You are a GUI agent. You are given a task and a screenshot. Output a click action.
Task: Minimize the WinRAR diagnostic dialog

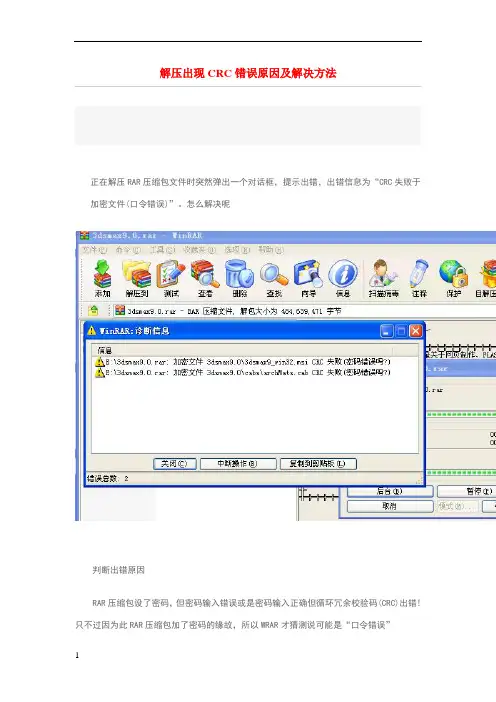pos(387,331)
